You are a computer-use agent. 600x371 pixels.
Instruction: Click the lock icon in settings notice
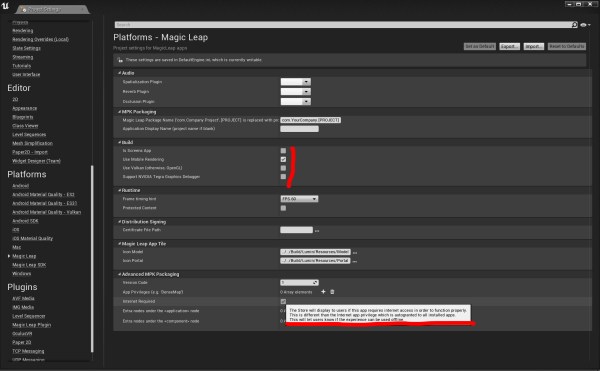[x=120, y=60]
